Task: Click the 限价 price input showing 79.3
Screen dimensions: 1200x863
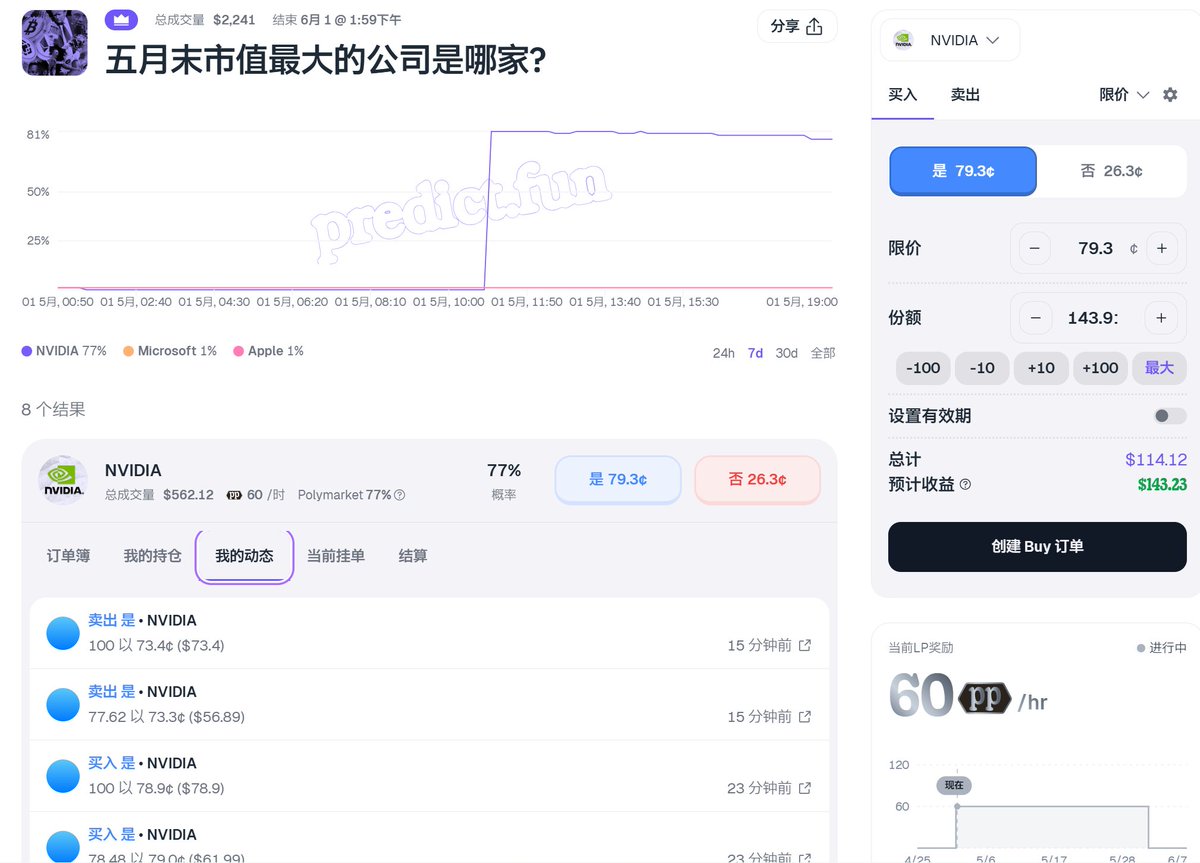Action: (1097, 248)
